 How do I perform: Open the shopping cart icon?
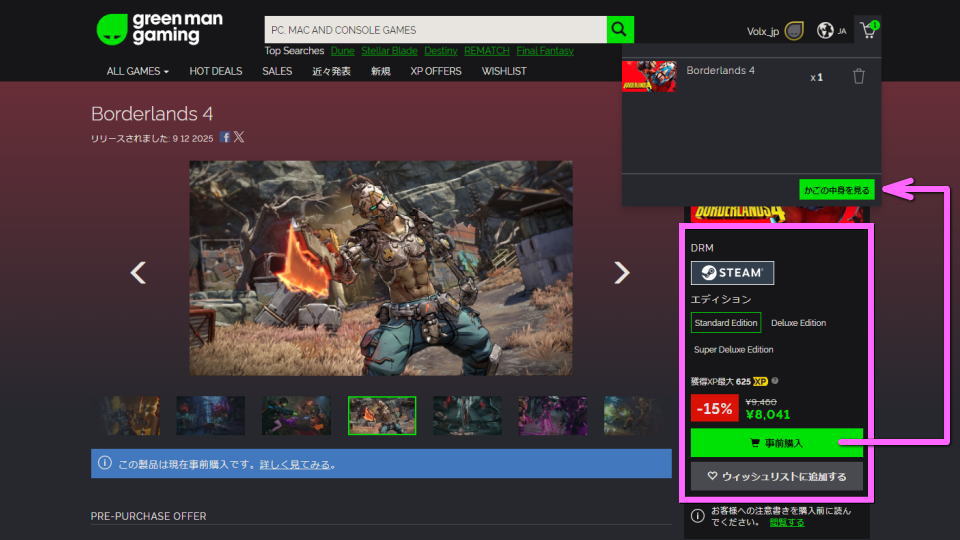tap(868, 30)
